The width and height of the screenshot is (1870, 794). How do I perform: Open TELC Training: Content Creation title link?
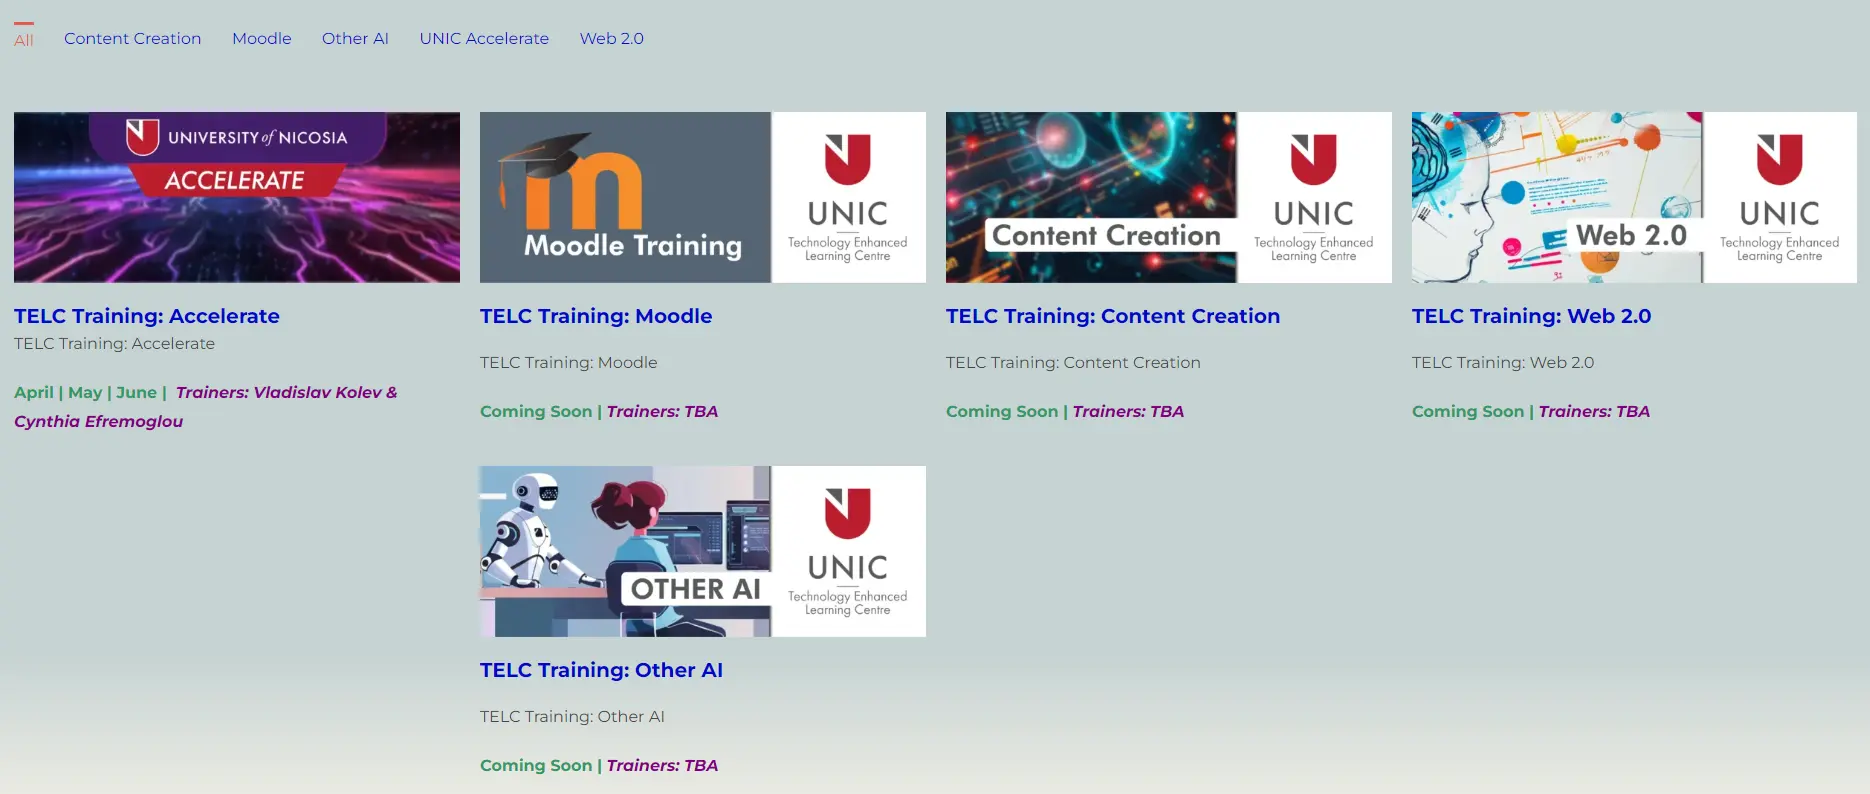coord(1113,316)
